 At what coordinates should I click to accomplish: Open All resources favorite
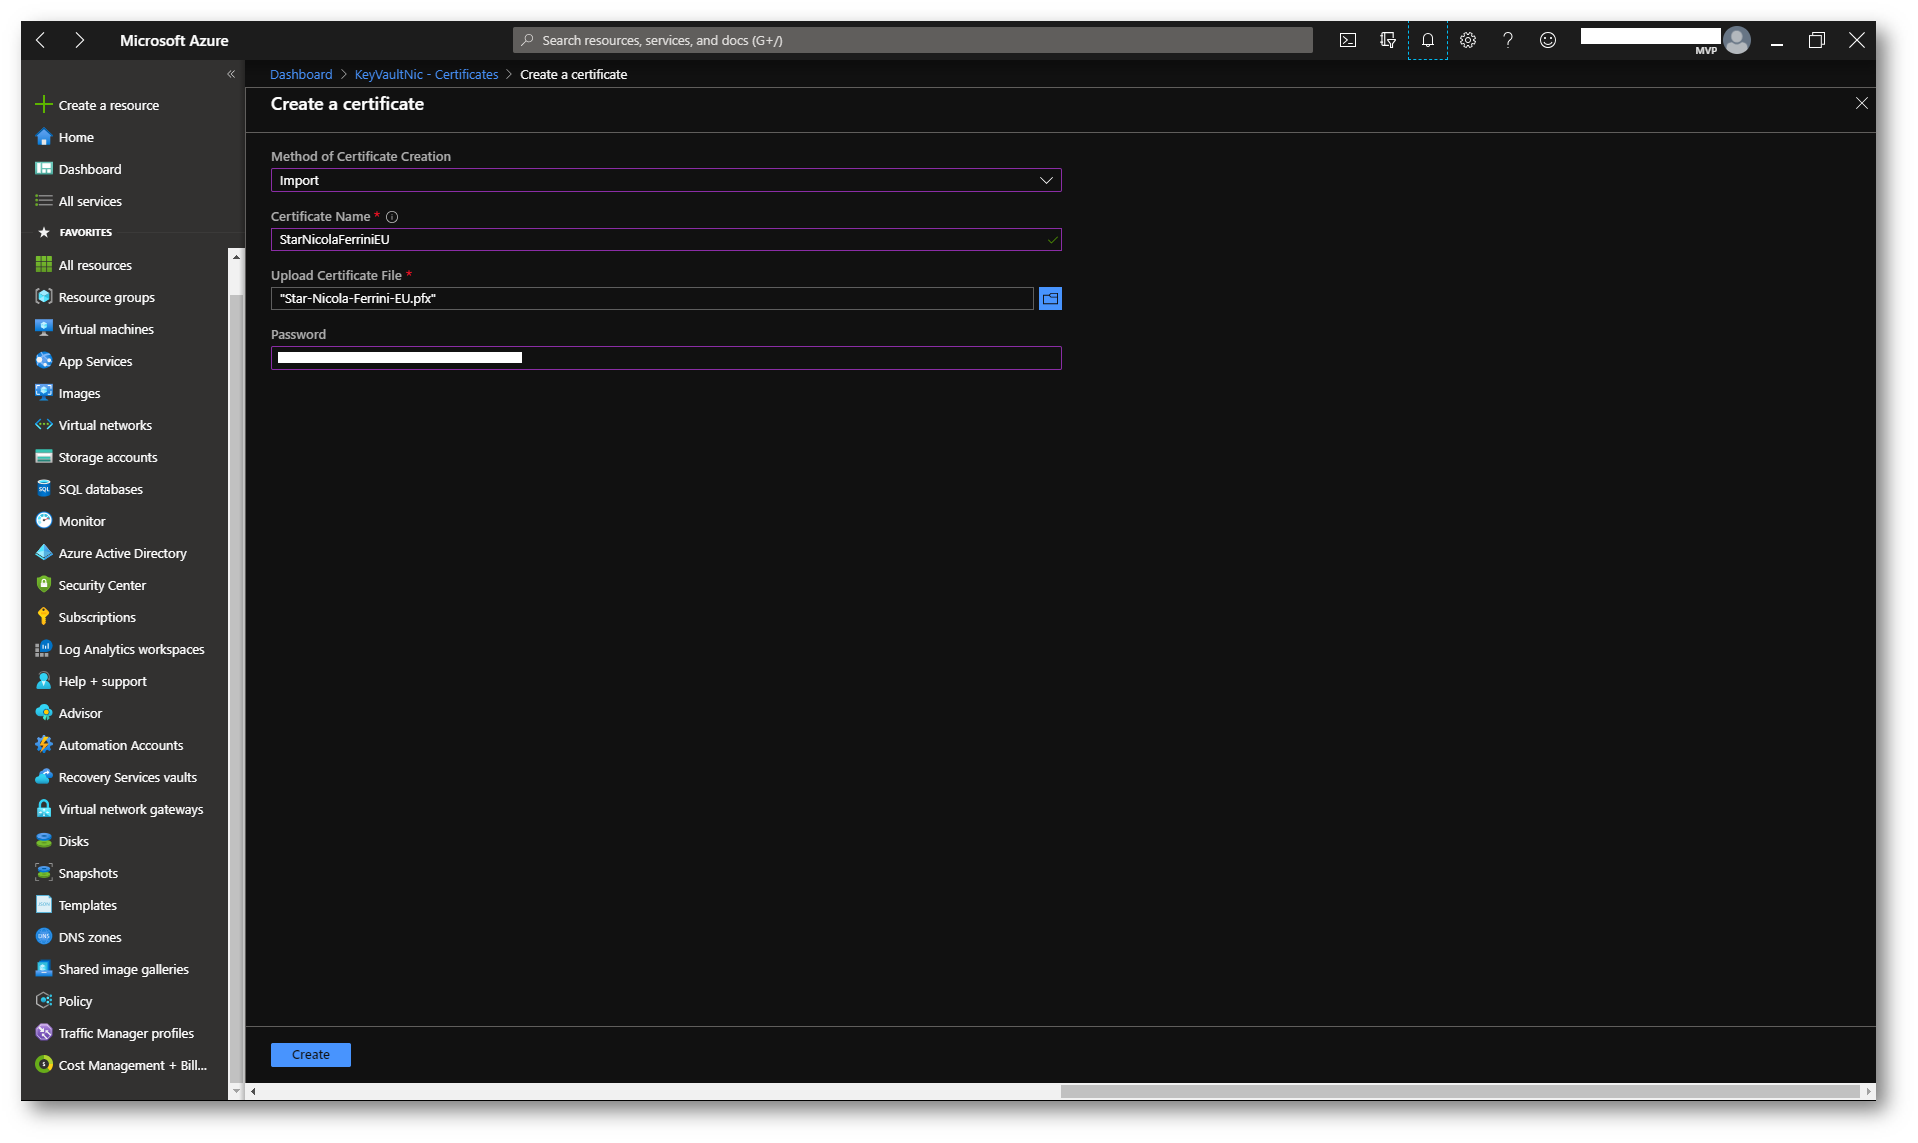tap(84, 265)
